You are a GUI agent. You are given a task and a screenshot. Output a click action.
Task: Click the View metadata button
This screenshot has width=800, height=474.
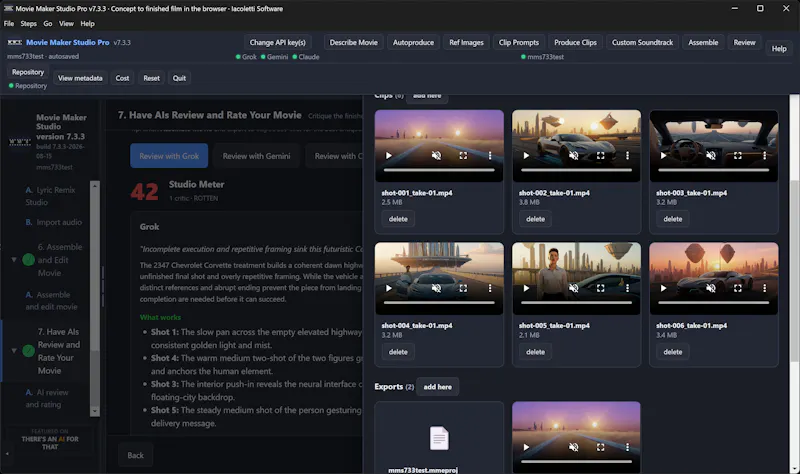coord(80,78)
